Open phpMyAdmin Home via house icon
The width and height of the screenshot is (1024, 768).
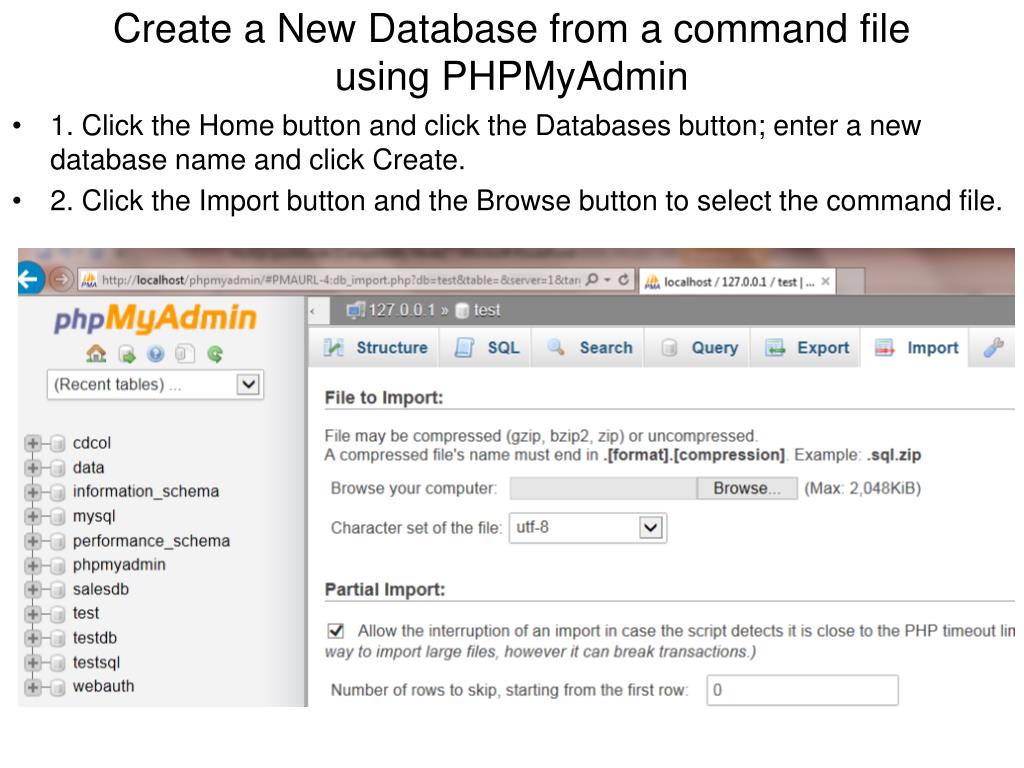tap(96, 354)
